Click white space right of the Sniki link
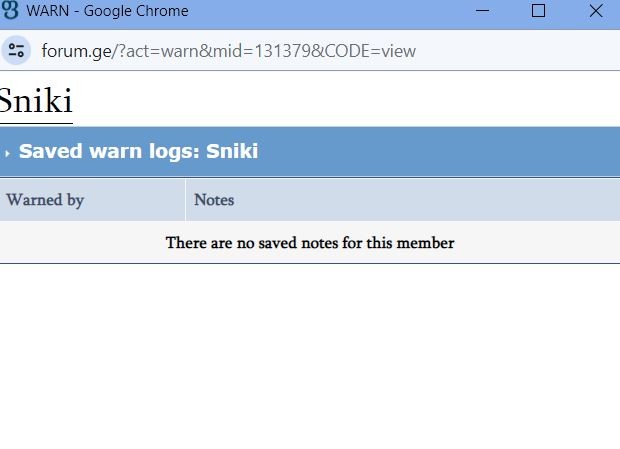Image resolution: width=620 pixels, height=449 pixels. [350, 102]
